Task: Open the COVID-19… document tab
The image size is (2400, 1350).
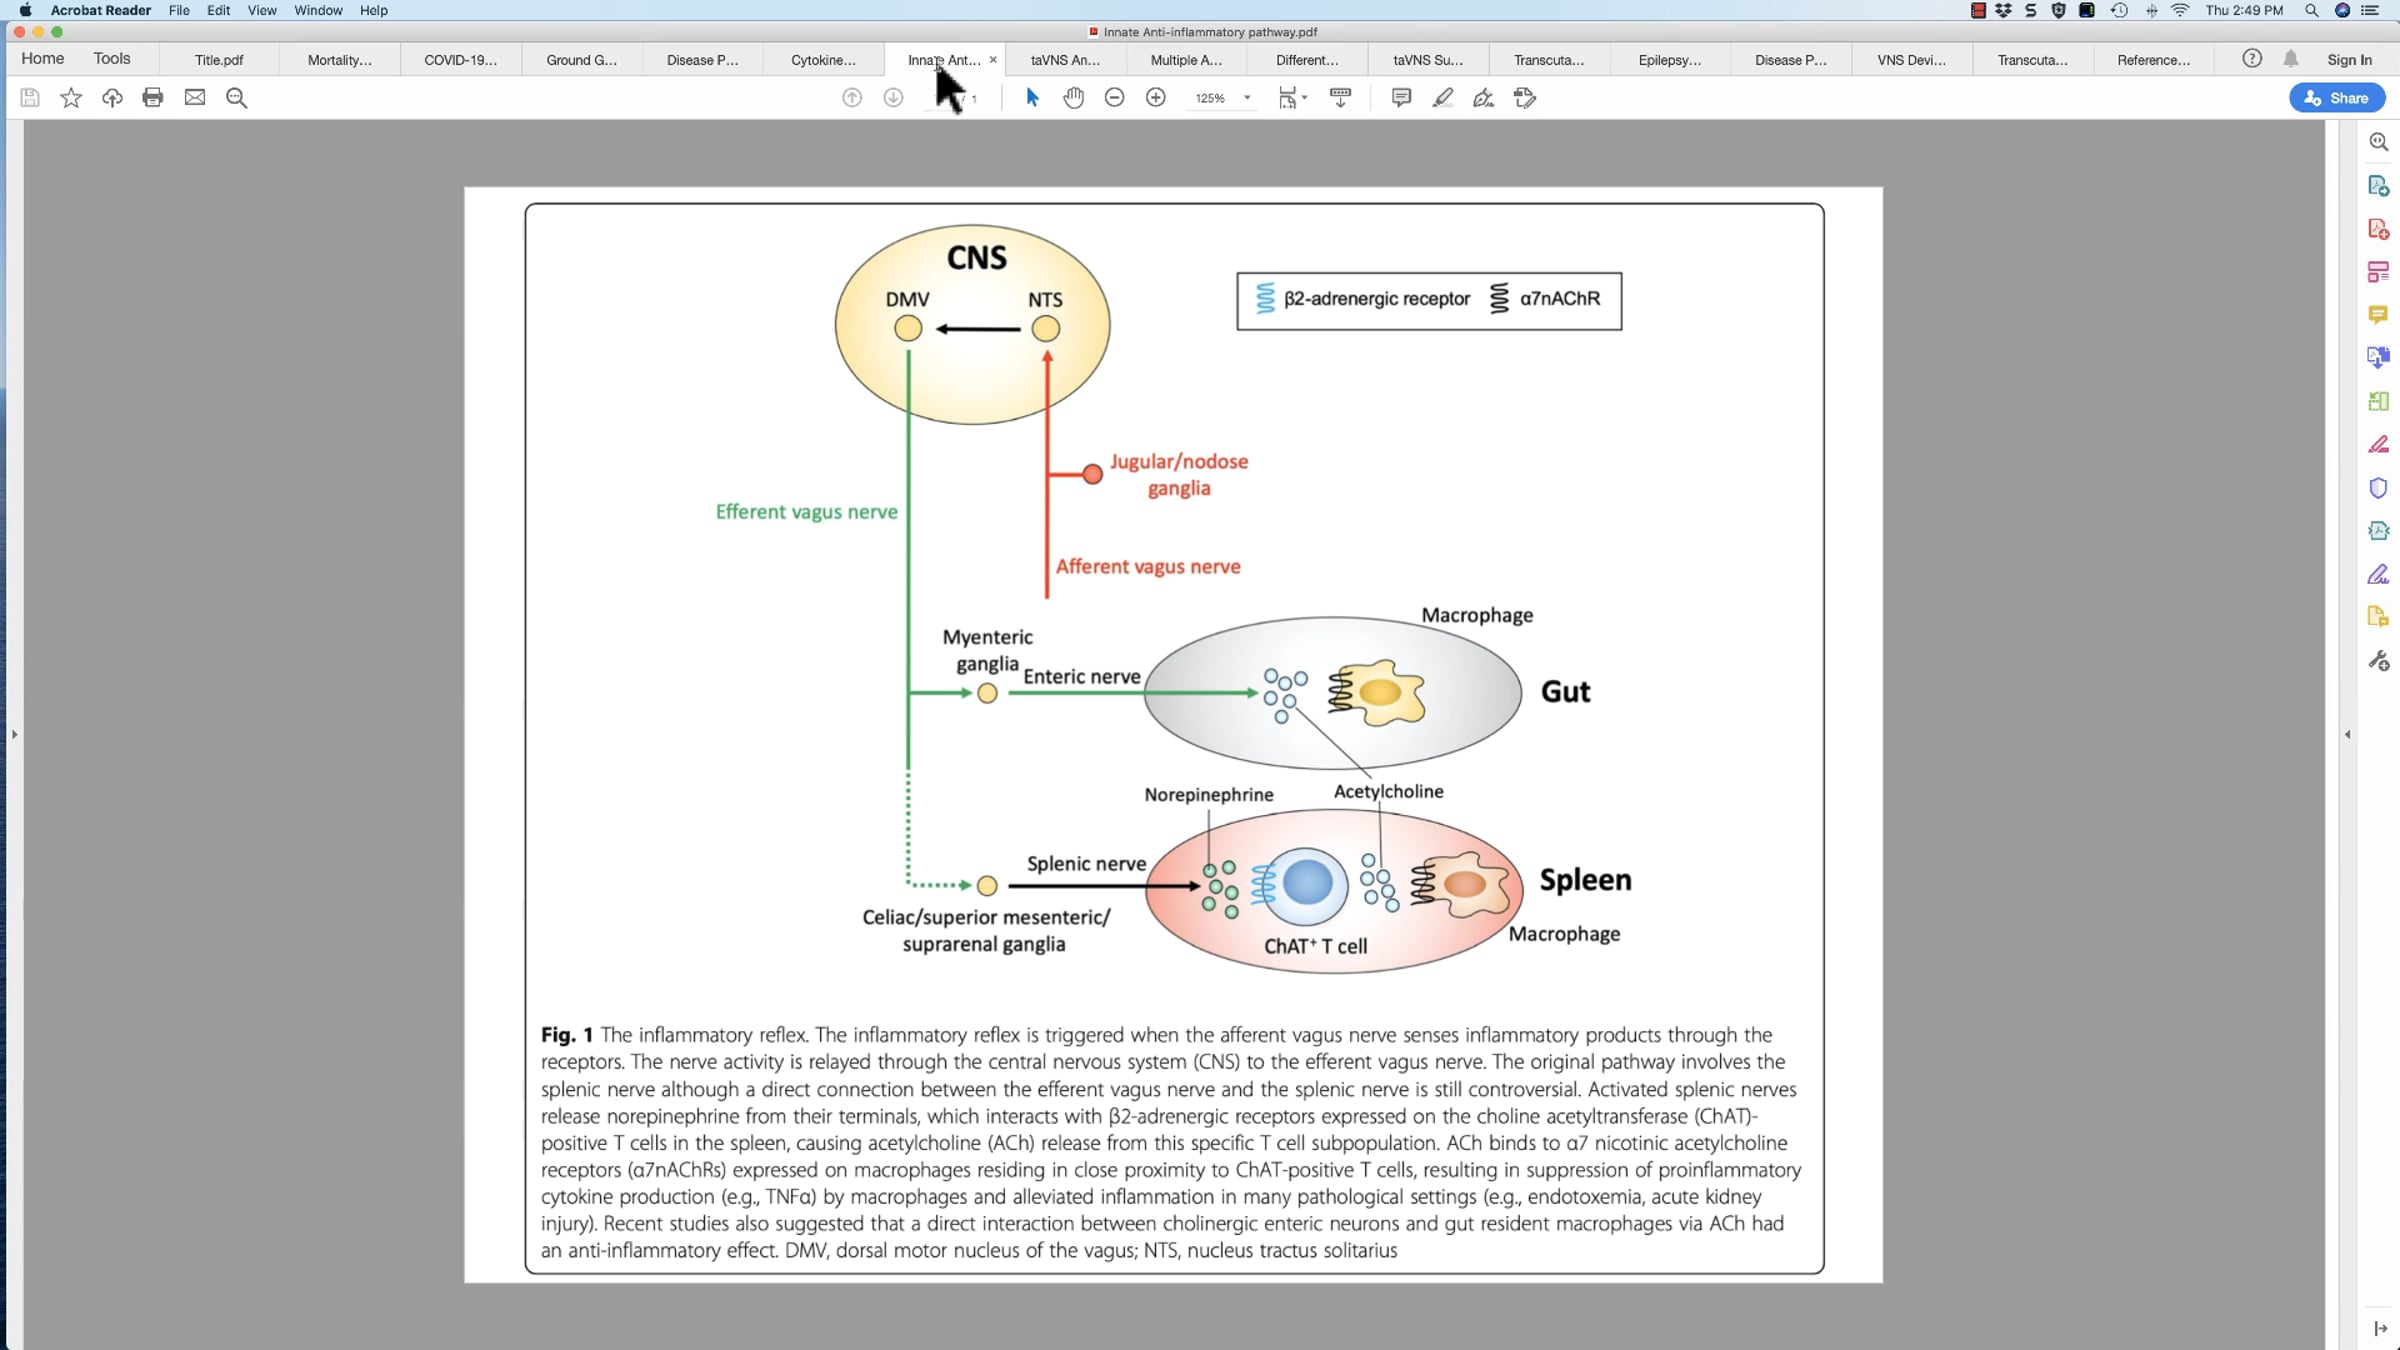Action: (460, 60)
